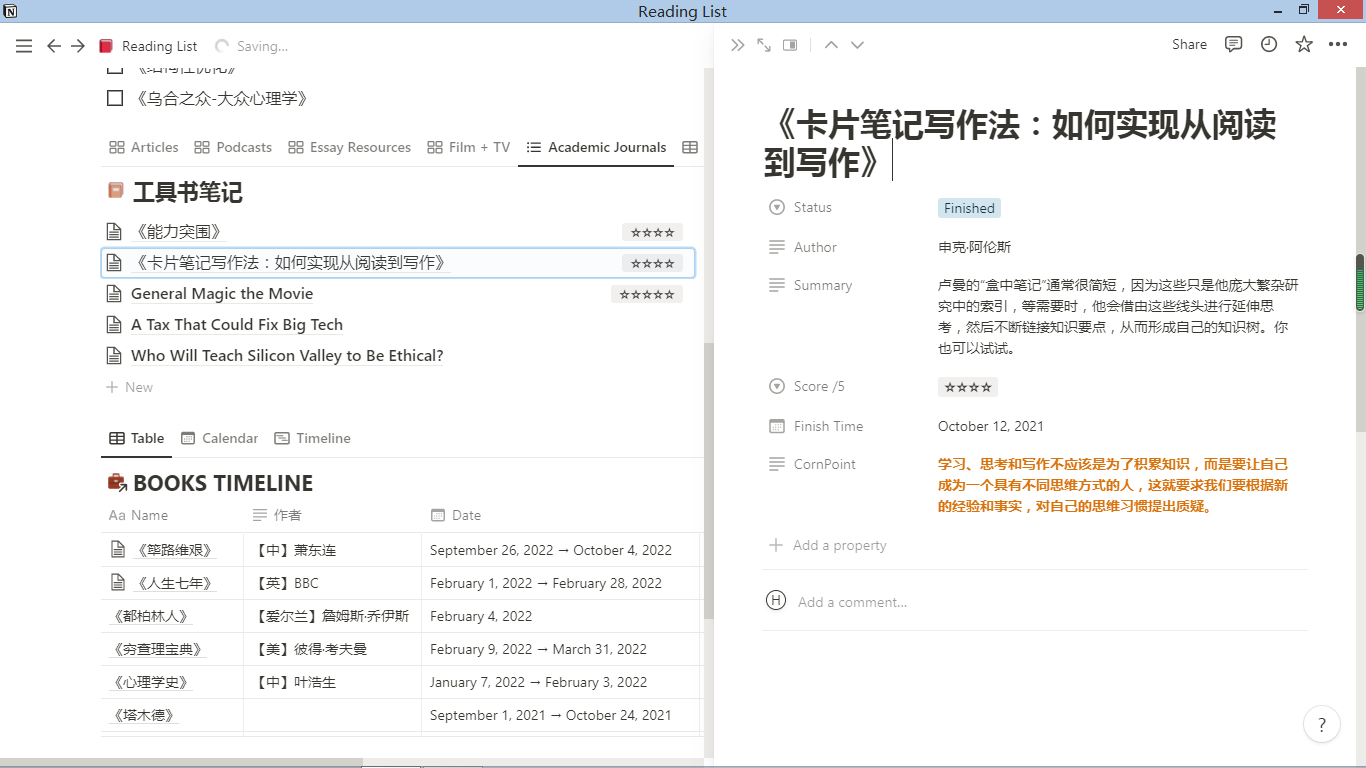Open the sidebar hamburger menu
The height and width of the screenshot is (768, 1366).
click(x=24, y=46)
